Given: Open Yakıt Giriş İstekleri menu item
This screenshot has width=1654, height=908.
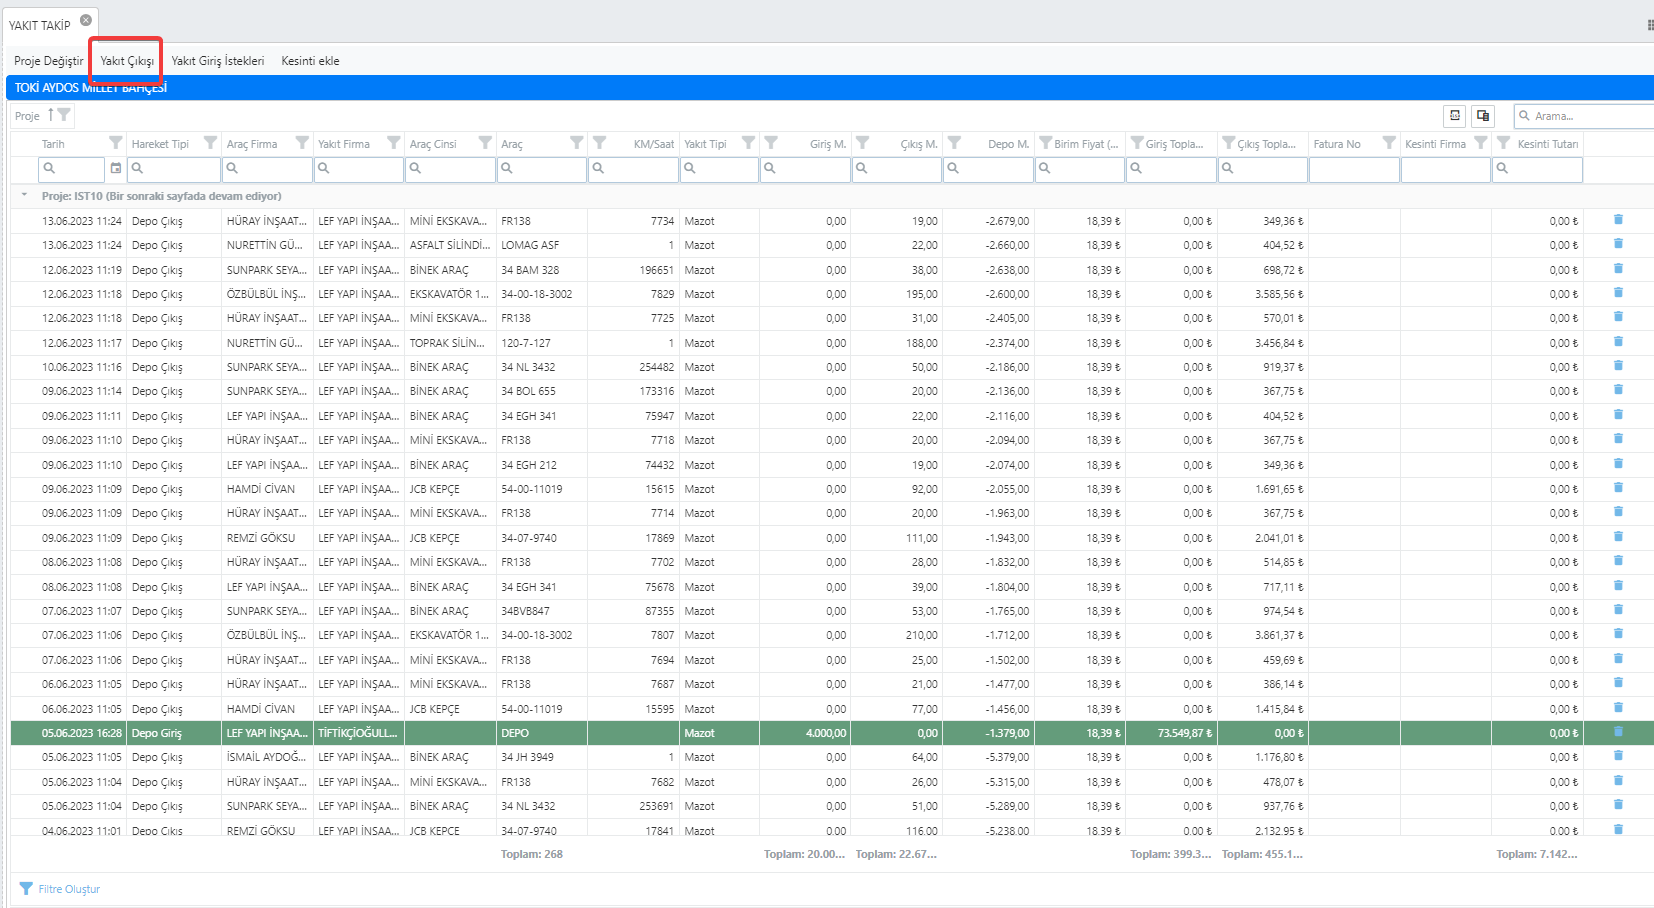Looking at the screenshot, I should [x=218, y=61].
